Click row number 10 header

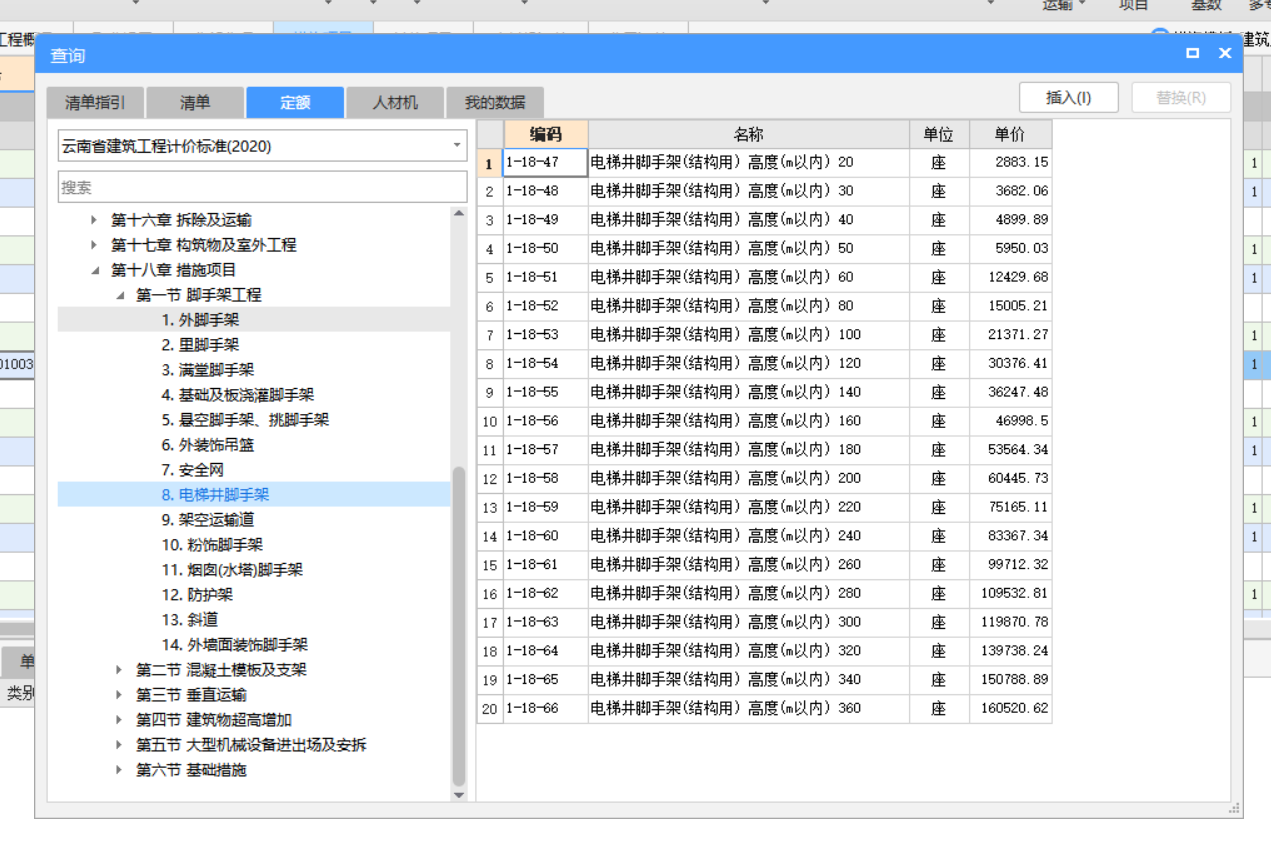(x=490, y=421)
